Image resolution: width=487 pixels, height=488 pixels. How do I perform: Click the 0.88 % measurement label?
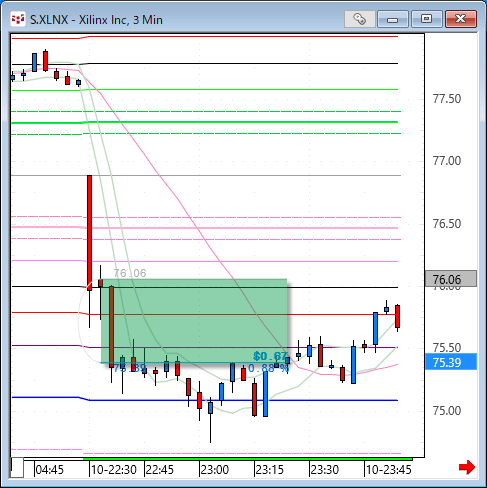[x=268, y=368]
